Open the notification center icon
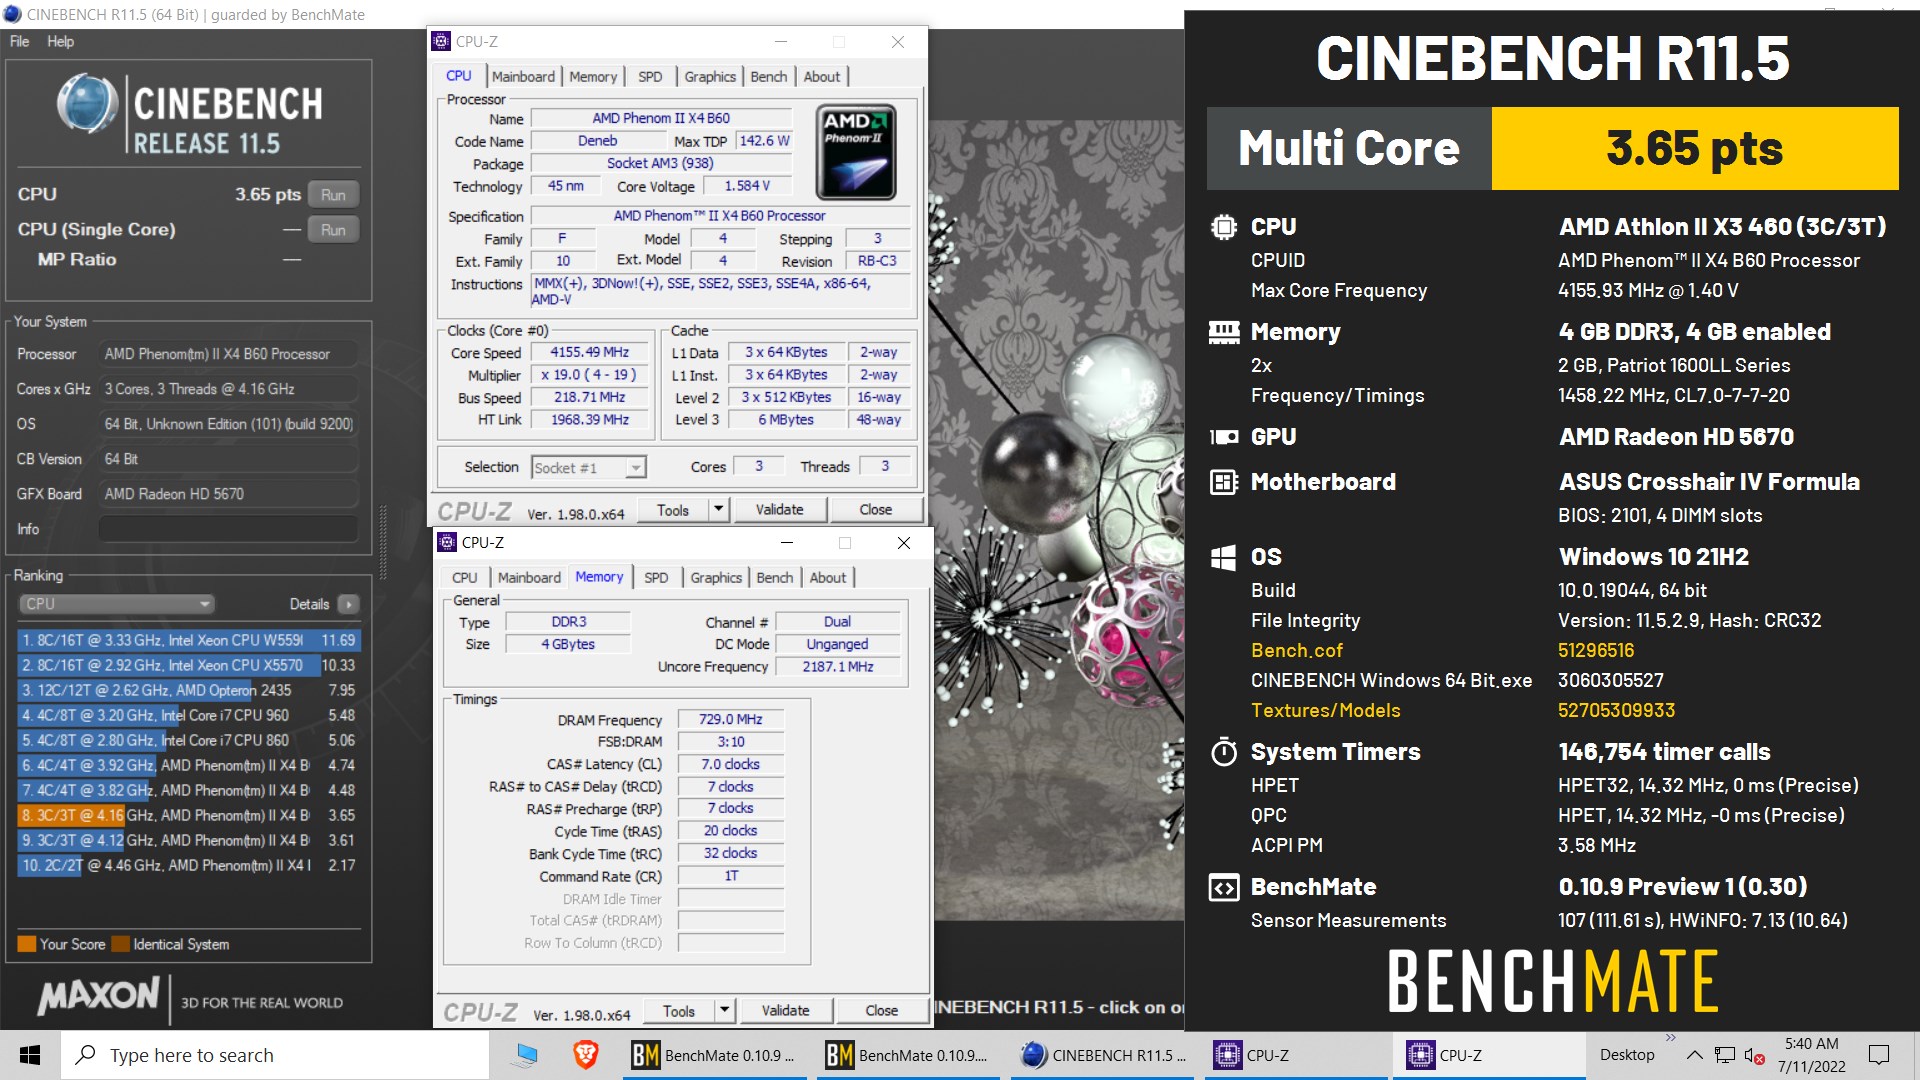This screenshot has height=1080, width=1920. point(1879,1055)
